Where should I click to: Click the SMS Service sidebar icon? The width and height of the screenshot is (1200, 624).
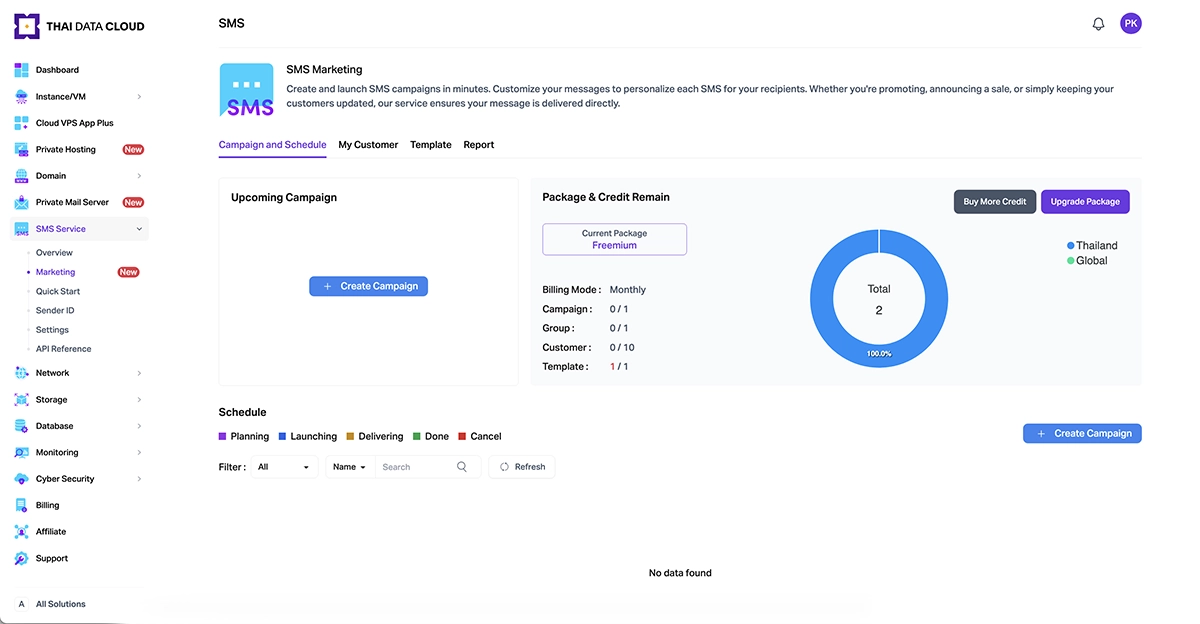point(21,229)
